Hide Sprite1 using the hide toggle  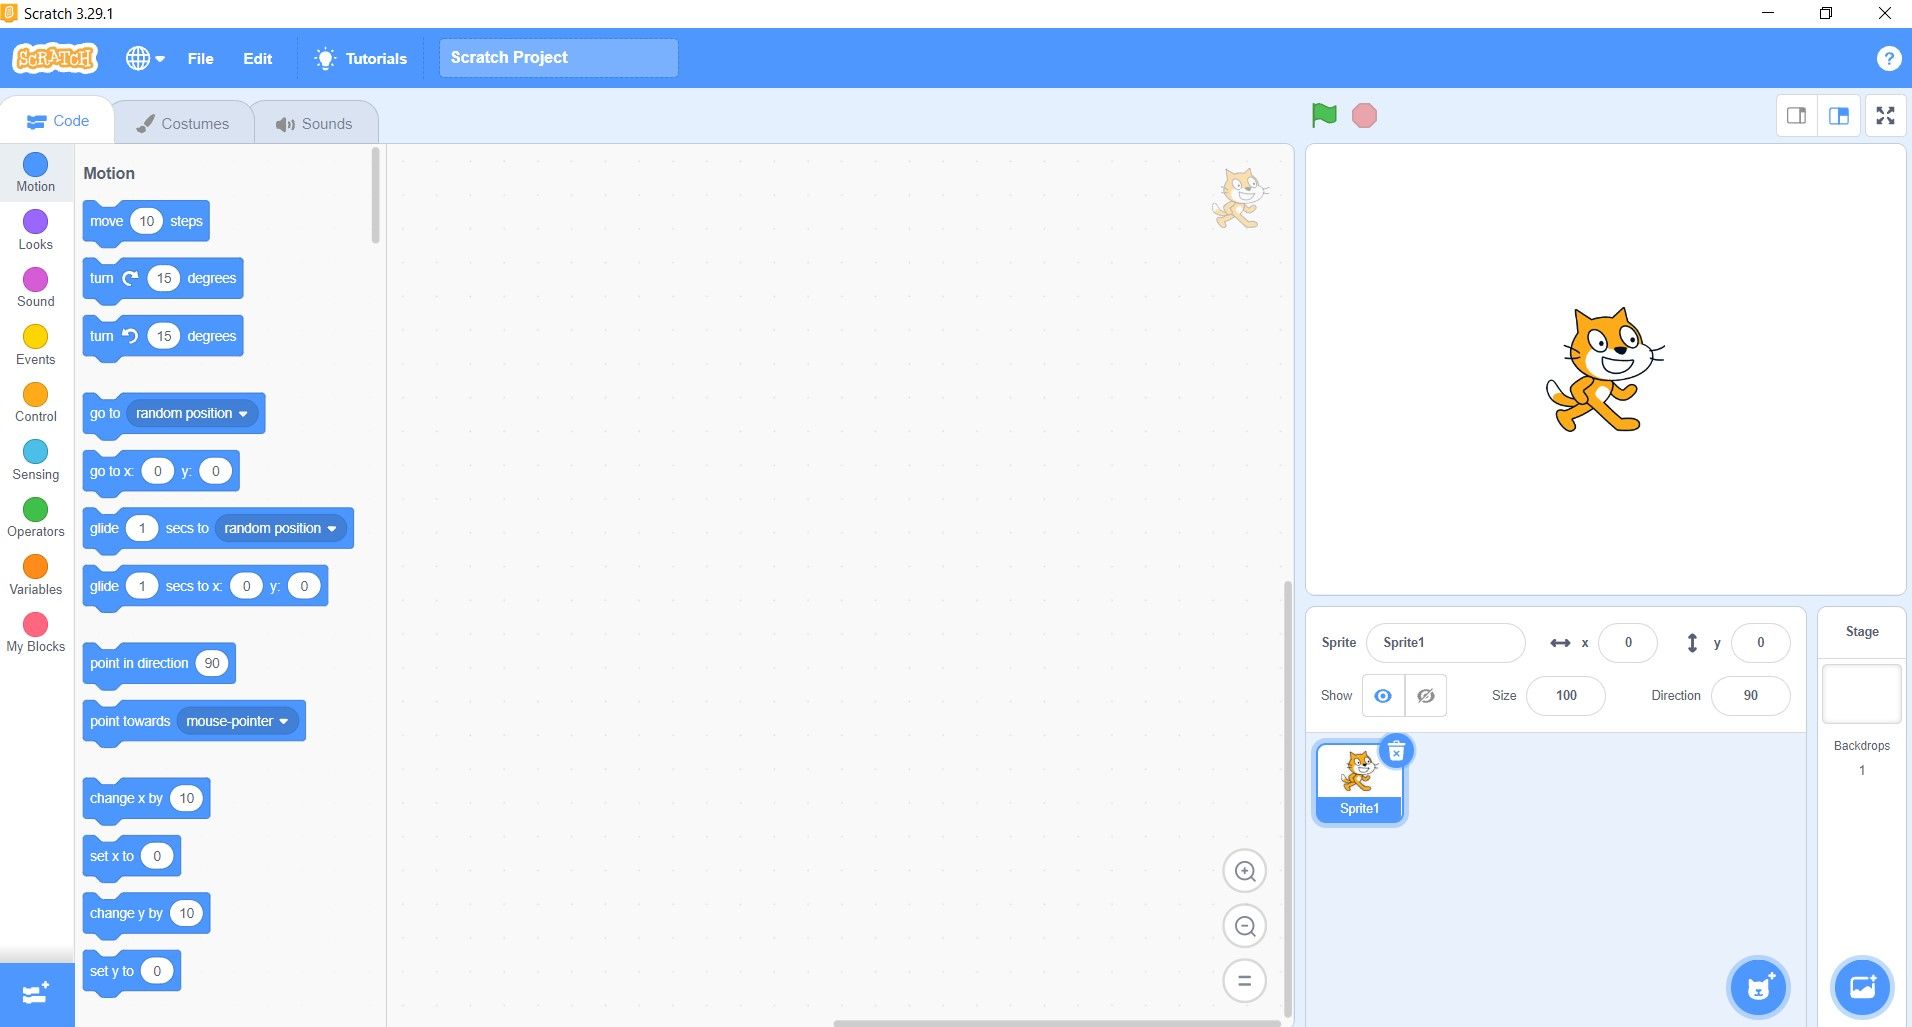pyautogui.click(x=1425, y=695)
